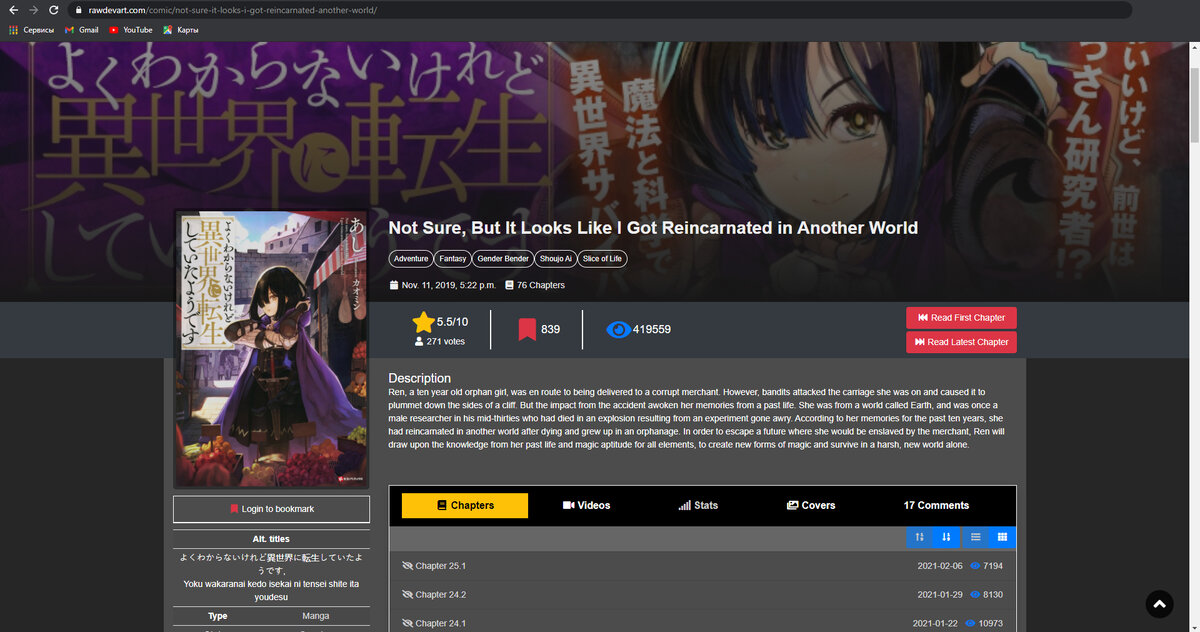Viewport: 1200px width, 632px height.
Task: Click Login to bookmark button
Action: click(x=271, y=509)
